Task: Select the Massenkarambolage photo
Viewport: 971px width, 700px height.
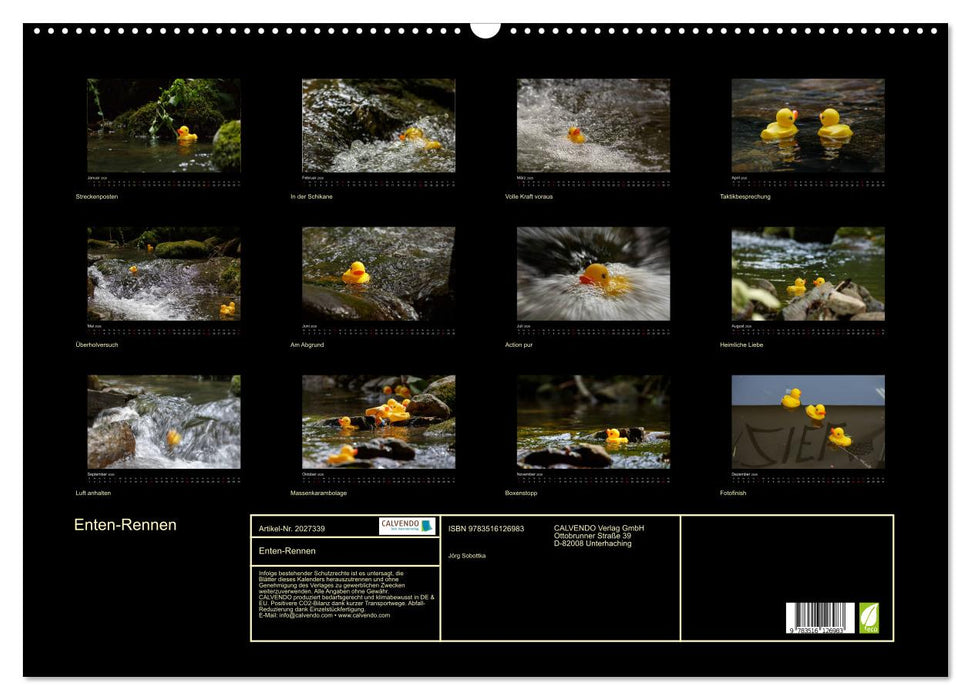Action: tap(378, 422)
